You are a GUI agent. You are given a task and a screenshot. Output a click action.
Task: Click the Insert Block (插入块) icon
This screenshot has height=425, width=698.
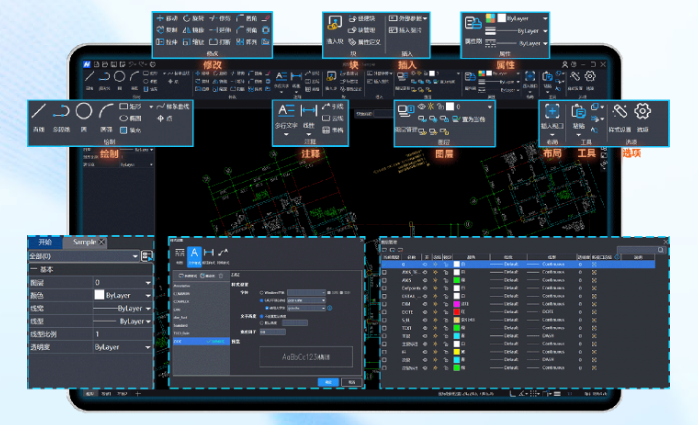coord(334,24)
